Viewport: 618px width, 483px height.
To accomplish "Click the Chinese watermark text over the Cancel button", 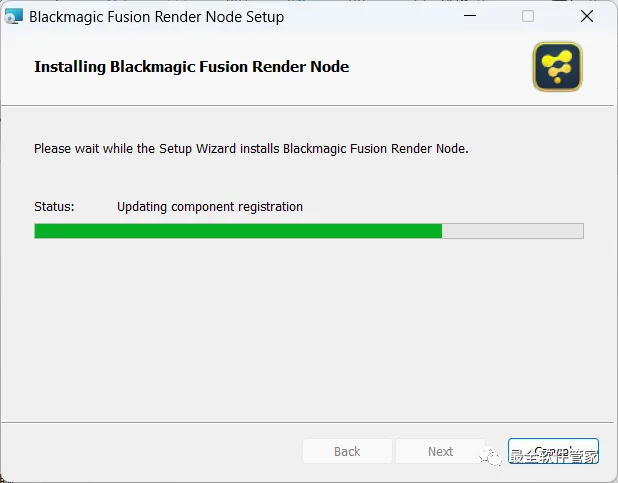I will (553, 457).
